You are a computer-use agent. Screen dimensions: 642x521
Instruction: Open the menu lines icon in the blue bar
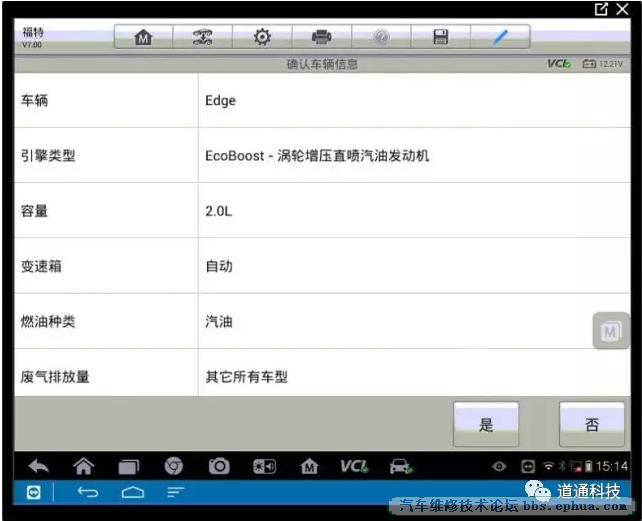pyautogui.click(x=176, y=492)
